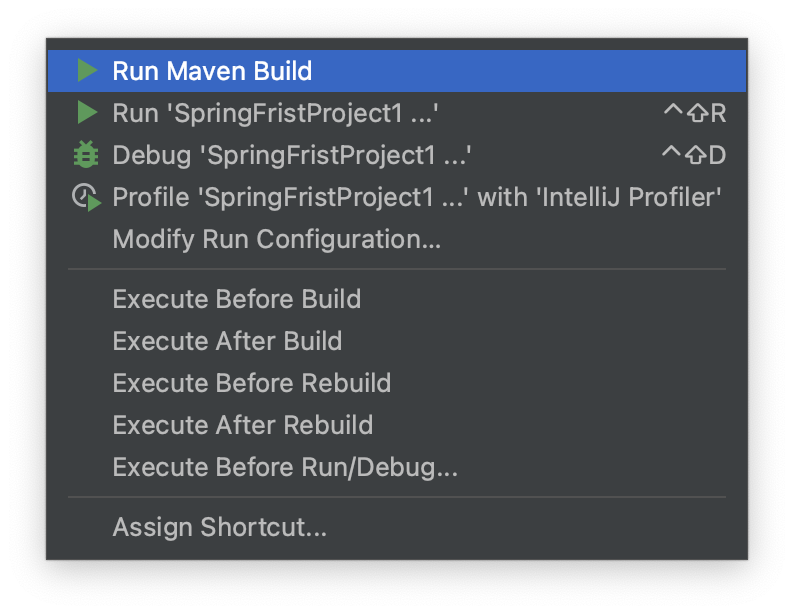The width and height of the screenshot is (794, 614).
Task: Click the 'IntelliJ Profiler' text
Action: [x=628, y=197]
